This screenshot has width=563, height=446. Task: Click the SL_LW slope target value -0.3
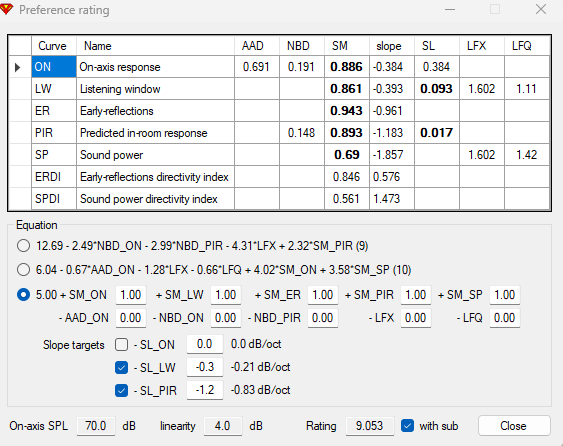point(205,367)
